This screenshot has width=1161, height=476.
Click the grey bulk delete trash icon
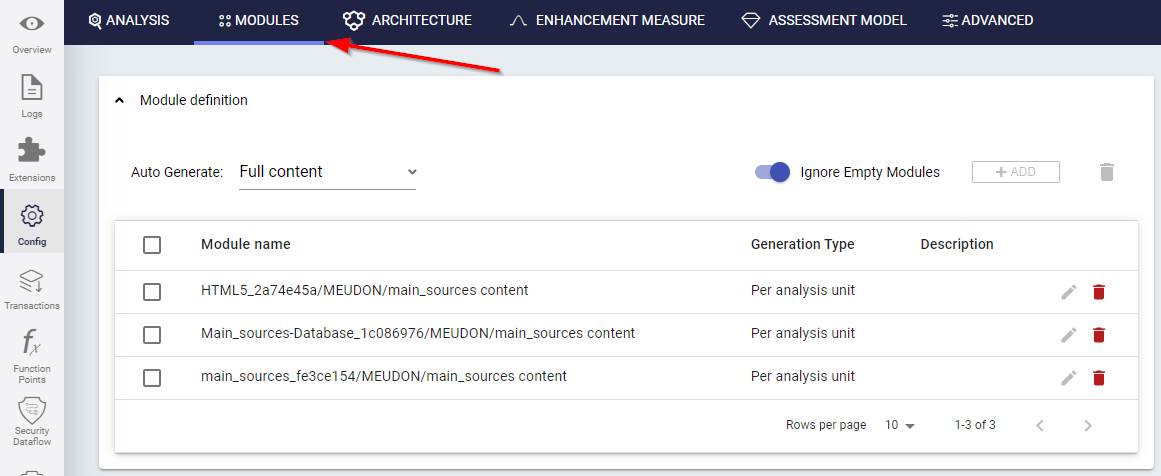coord(1106,172)
